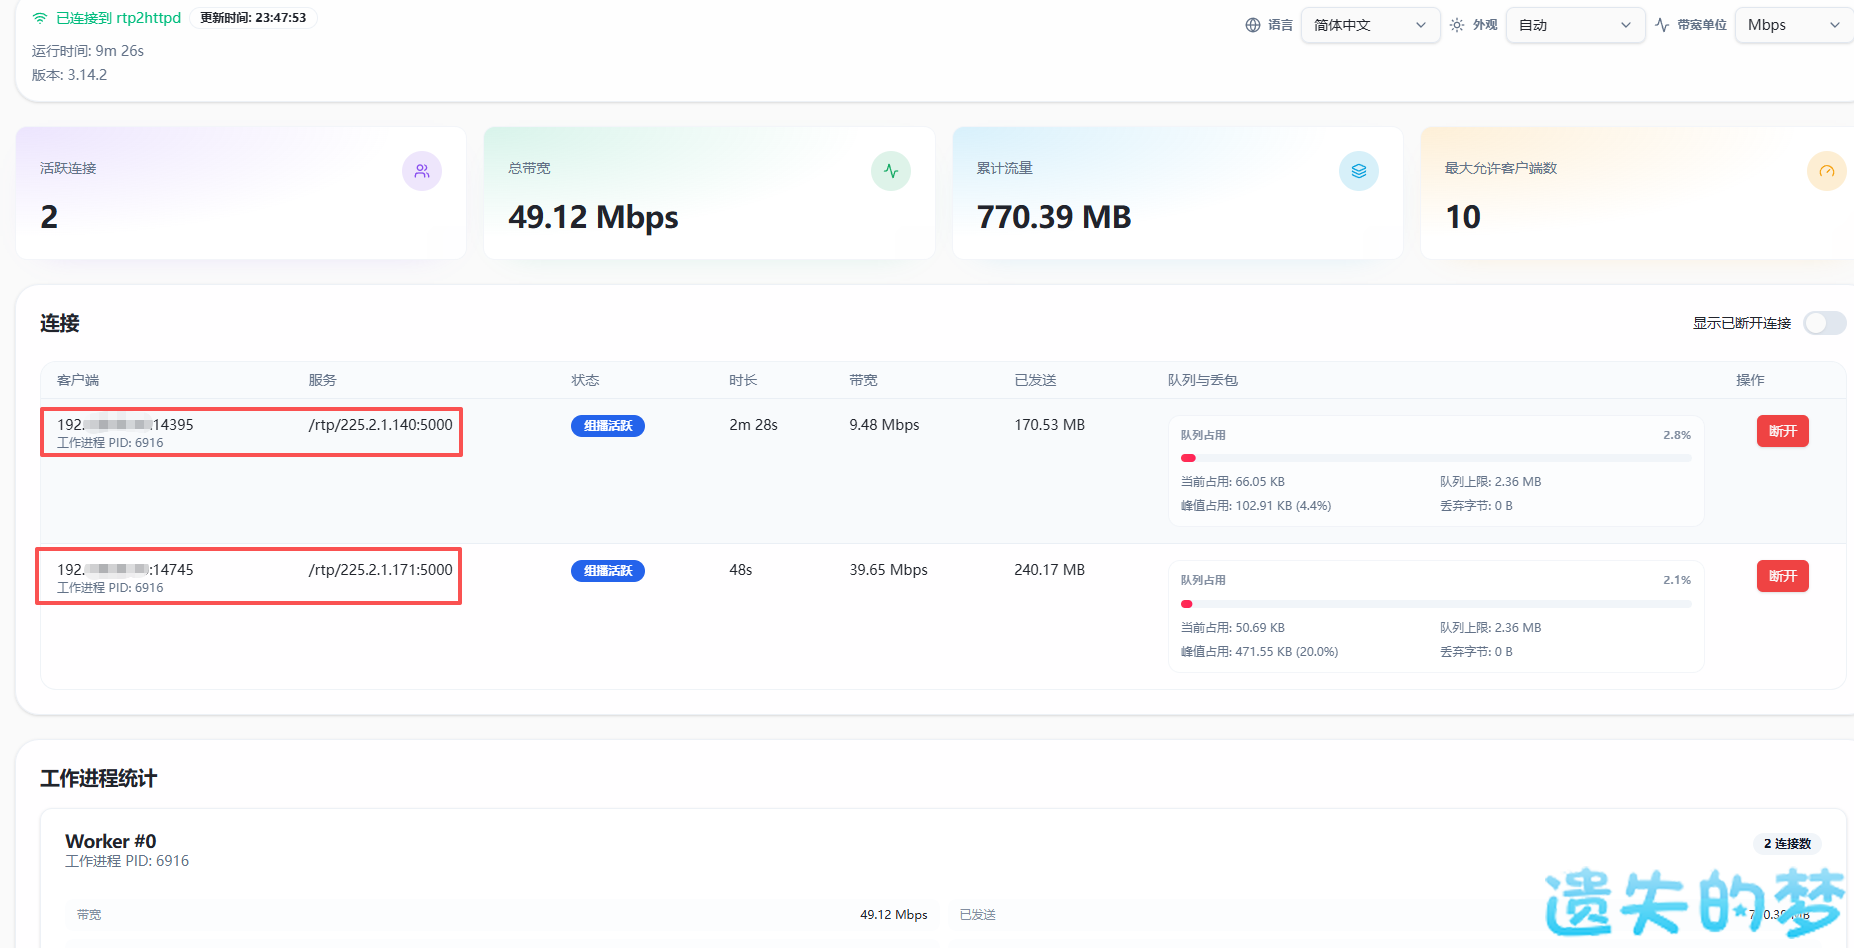Click the globe language icon
1854x948 pixels.
pyautogui.click(x=1253, y=25)
